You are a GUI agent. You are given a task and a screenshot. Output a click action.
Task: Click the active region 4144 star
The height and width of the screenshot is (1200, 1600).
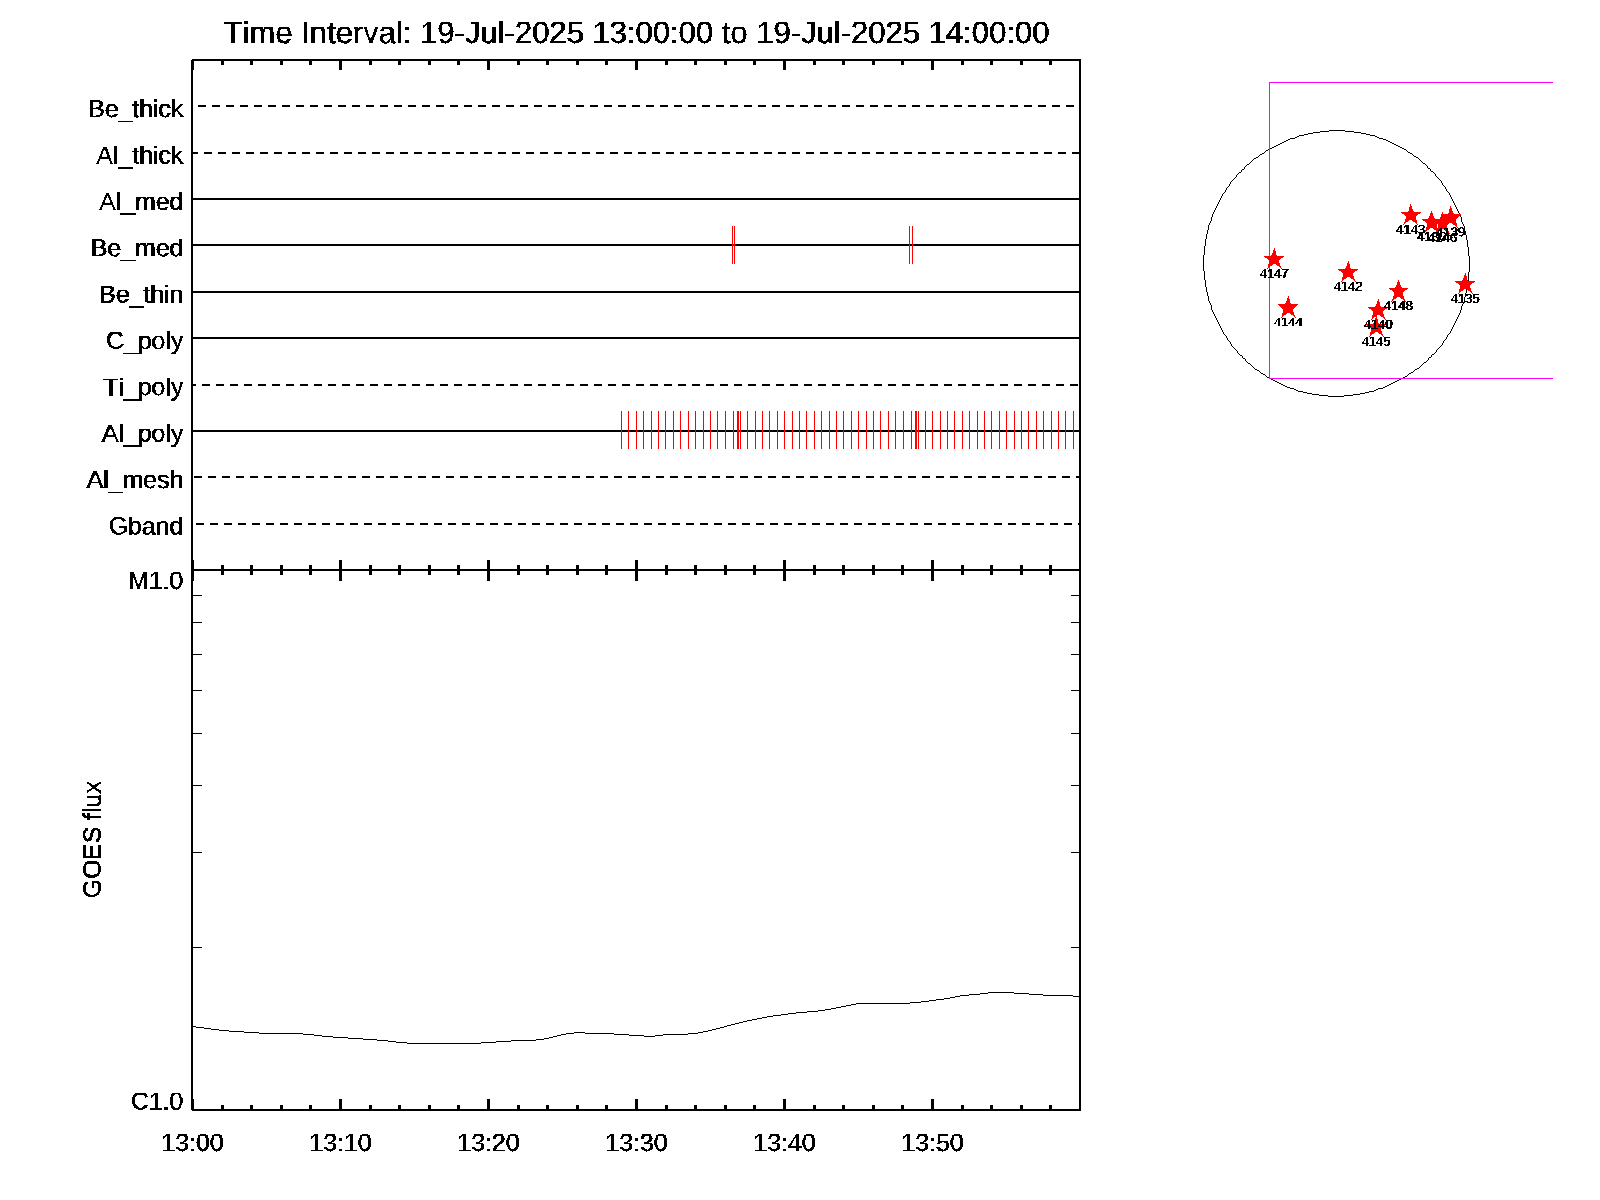[x=1288, y=308]
